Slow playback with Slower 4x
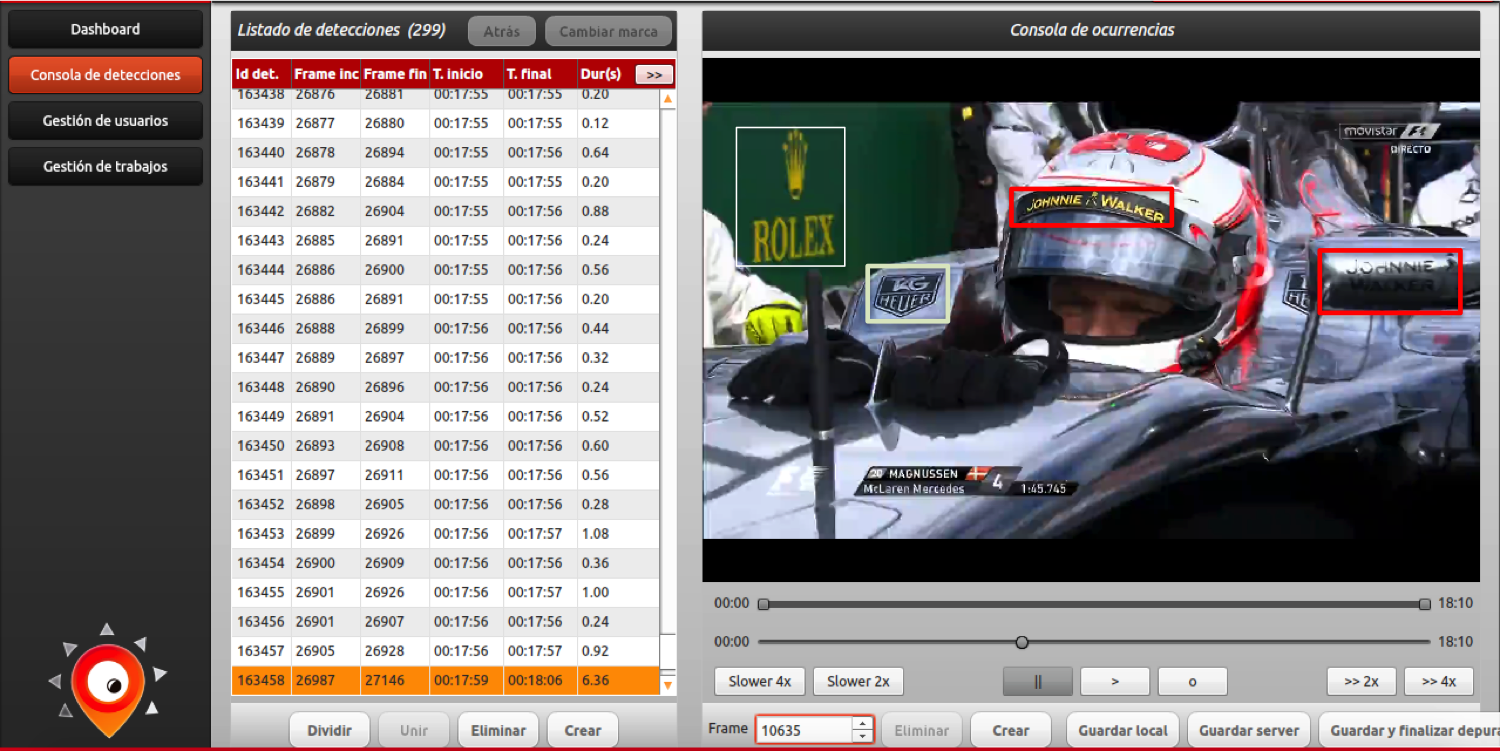Image resolution: width=1500 pixels, height=752 pixels. 760,682
